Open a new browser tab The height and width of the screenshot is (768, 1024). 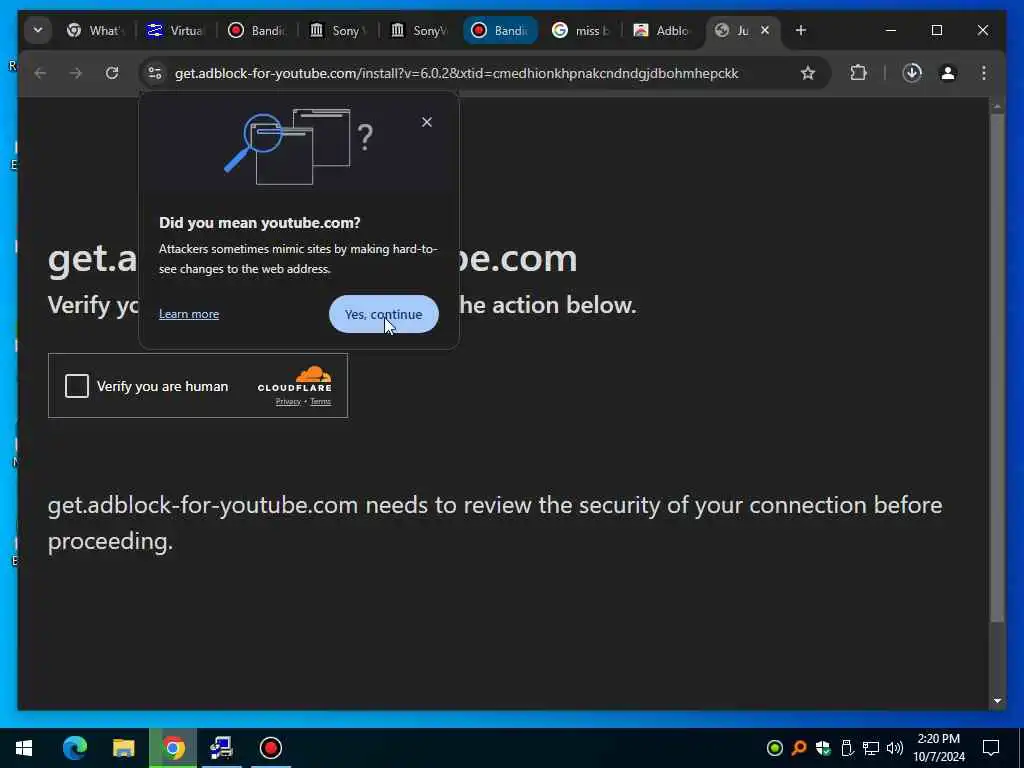pyautogui.click(x=801, y=31)
